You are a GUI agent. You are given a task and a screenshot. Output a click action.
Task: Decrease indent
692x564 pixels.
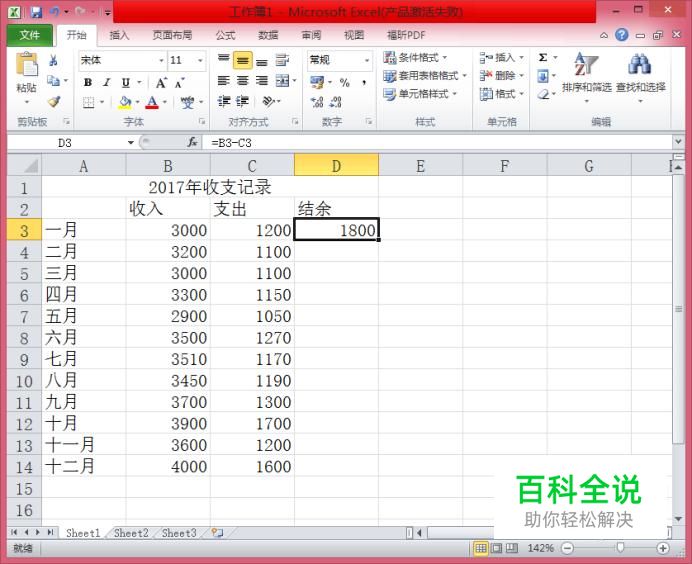point(224,102)
